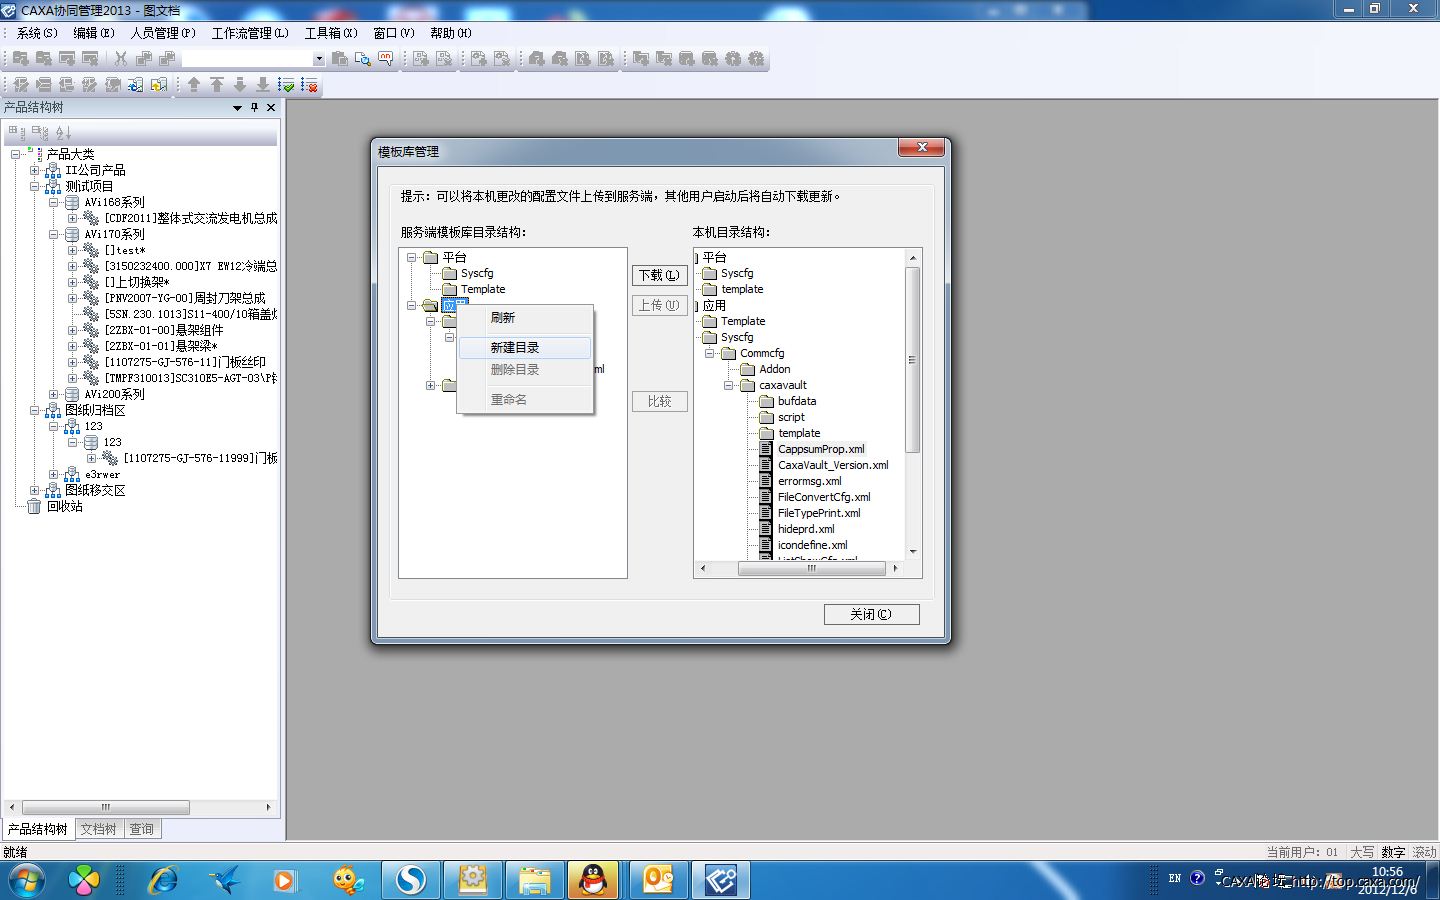
Task: Switch to the 查询 tab
Action: pyautogui.click(x=142, y=829)
